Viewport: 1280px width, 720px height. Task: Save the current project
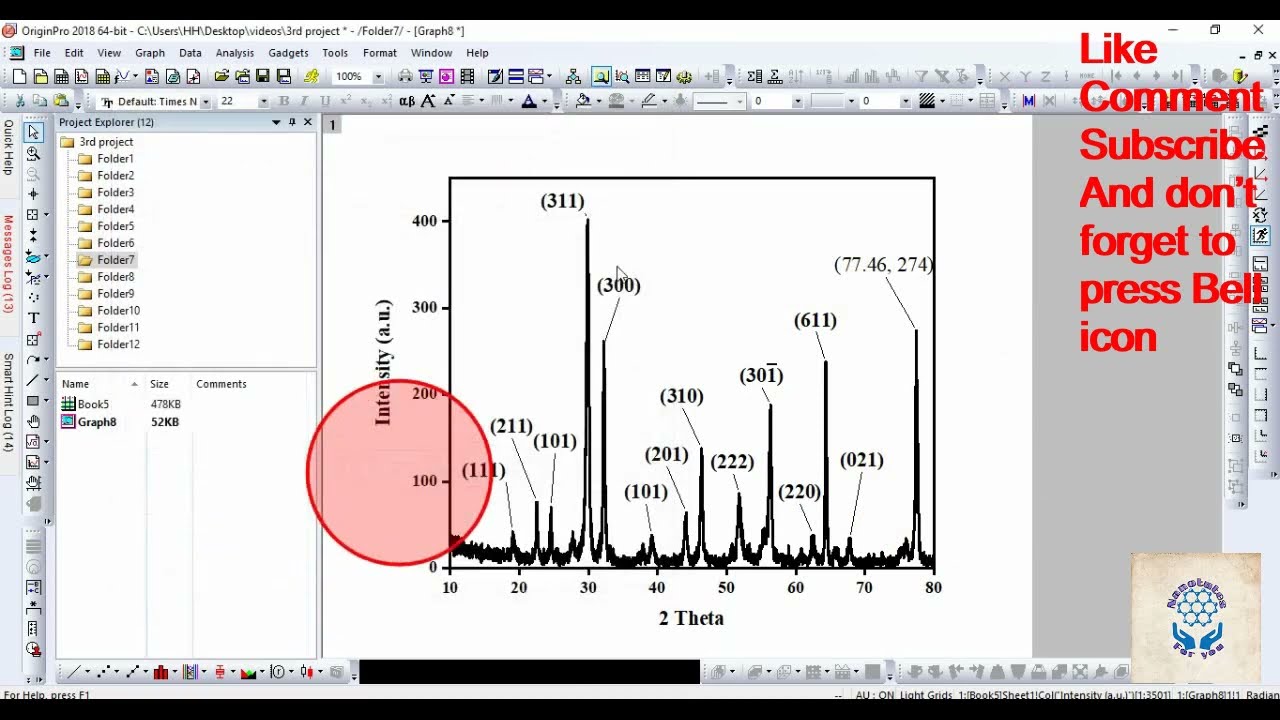tap(263, 76)
